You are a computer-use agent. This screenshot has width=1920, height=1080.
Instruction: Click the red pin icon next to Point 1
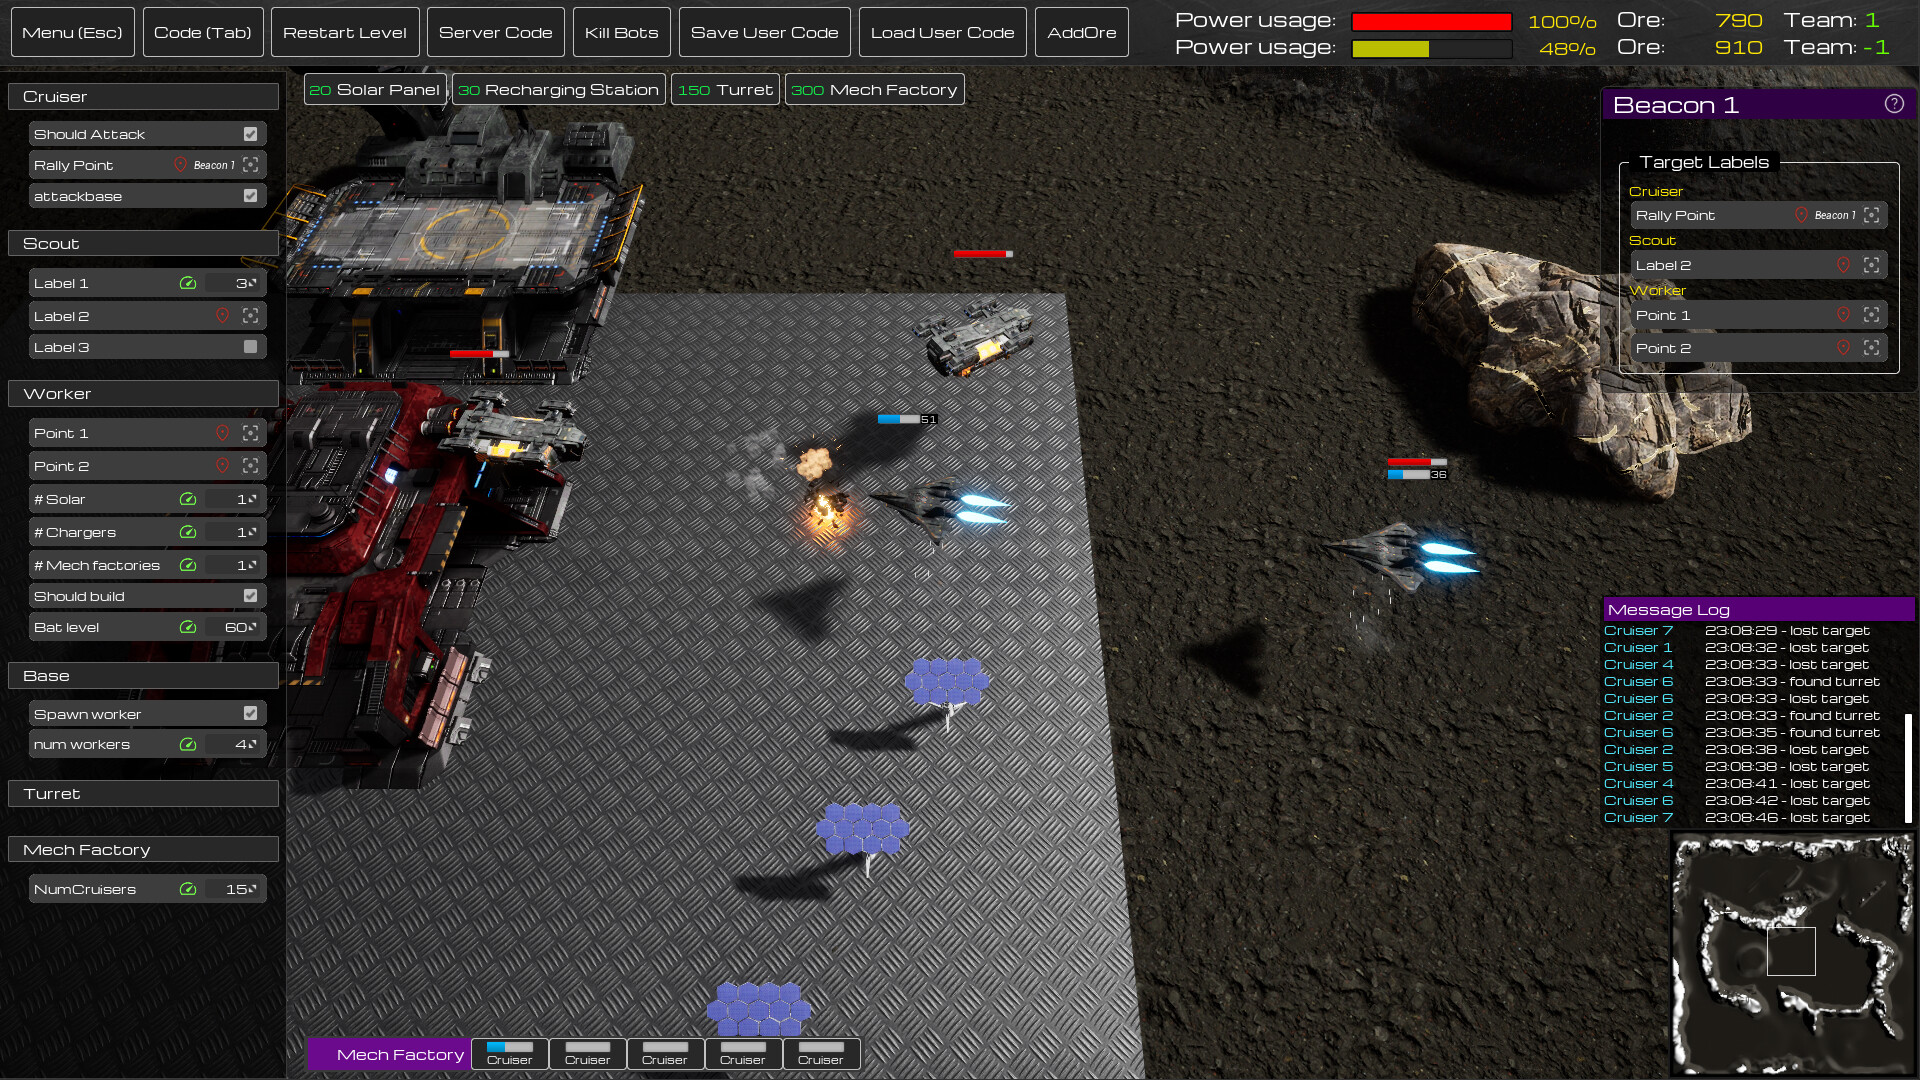[x=222, y=432]
